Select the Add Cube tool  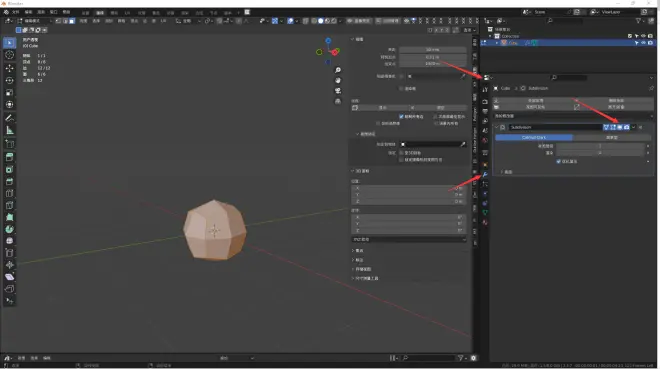click(x=10, y=144)
